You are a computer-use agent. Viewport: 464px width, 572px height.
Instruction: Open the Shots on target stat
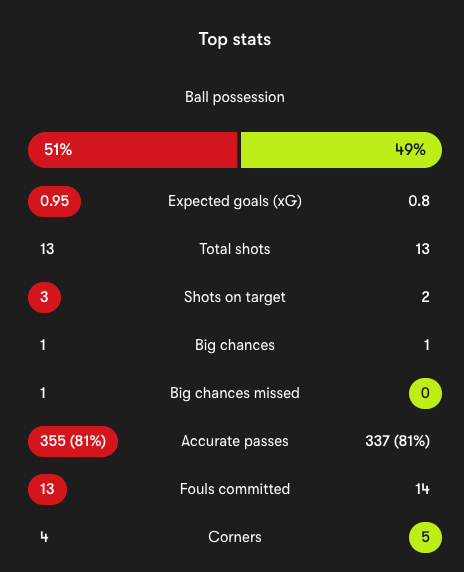pos(235,297)
